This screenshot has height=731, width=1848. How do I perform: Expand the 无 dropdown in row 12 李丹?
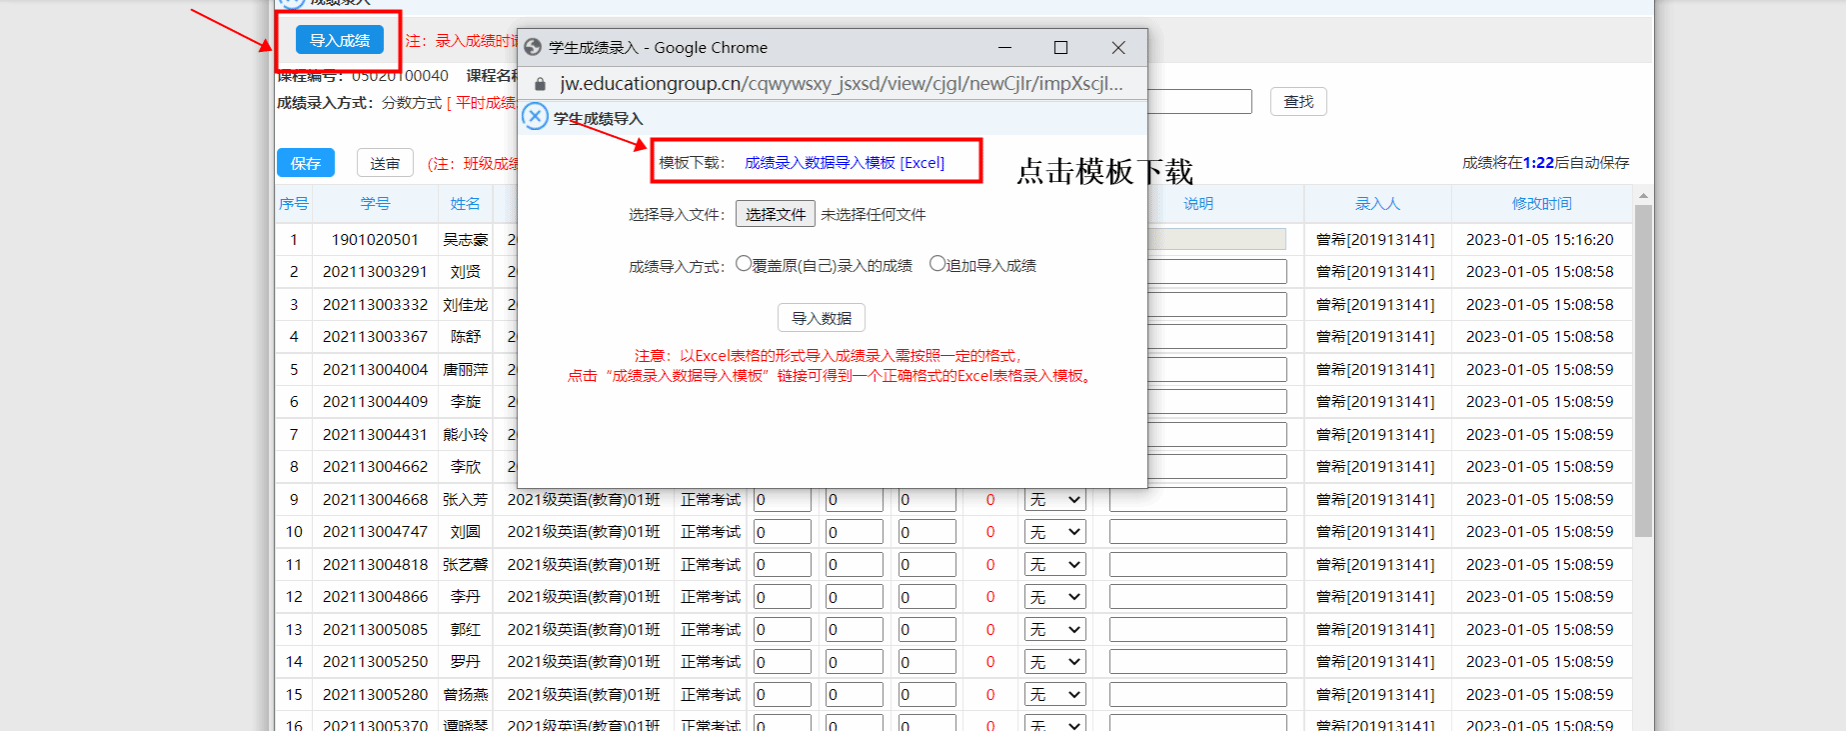tap(1055, 597)
